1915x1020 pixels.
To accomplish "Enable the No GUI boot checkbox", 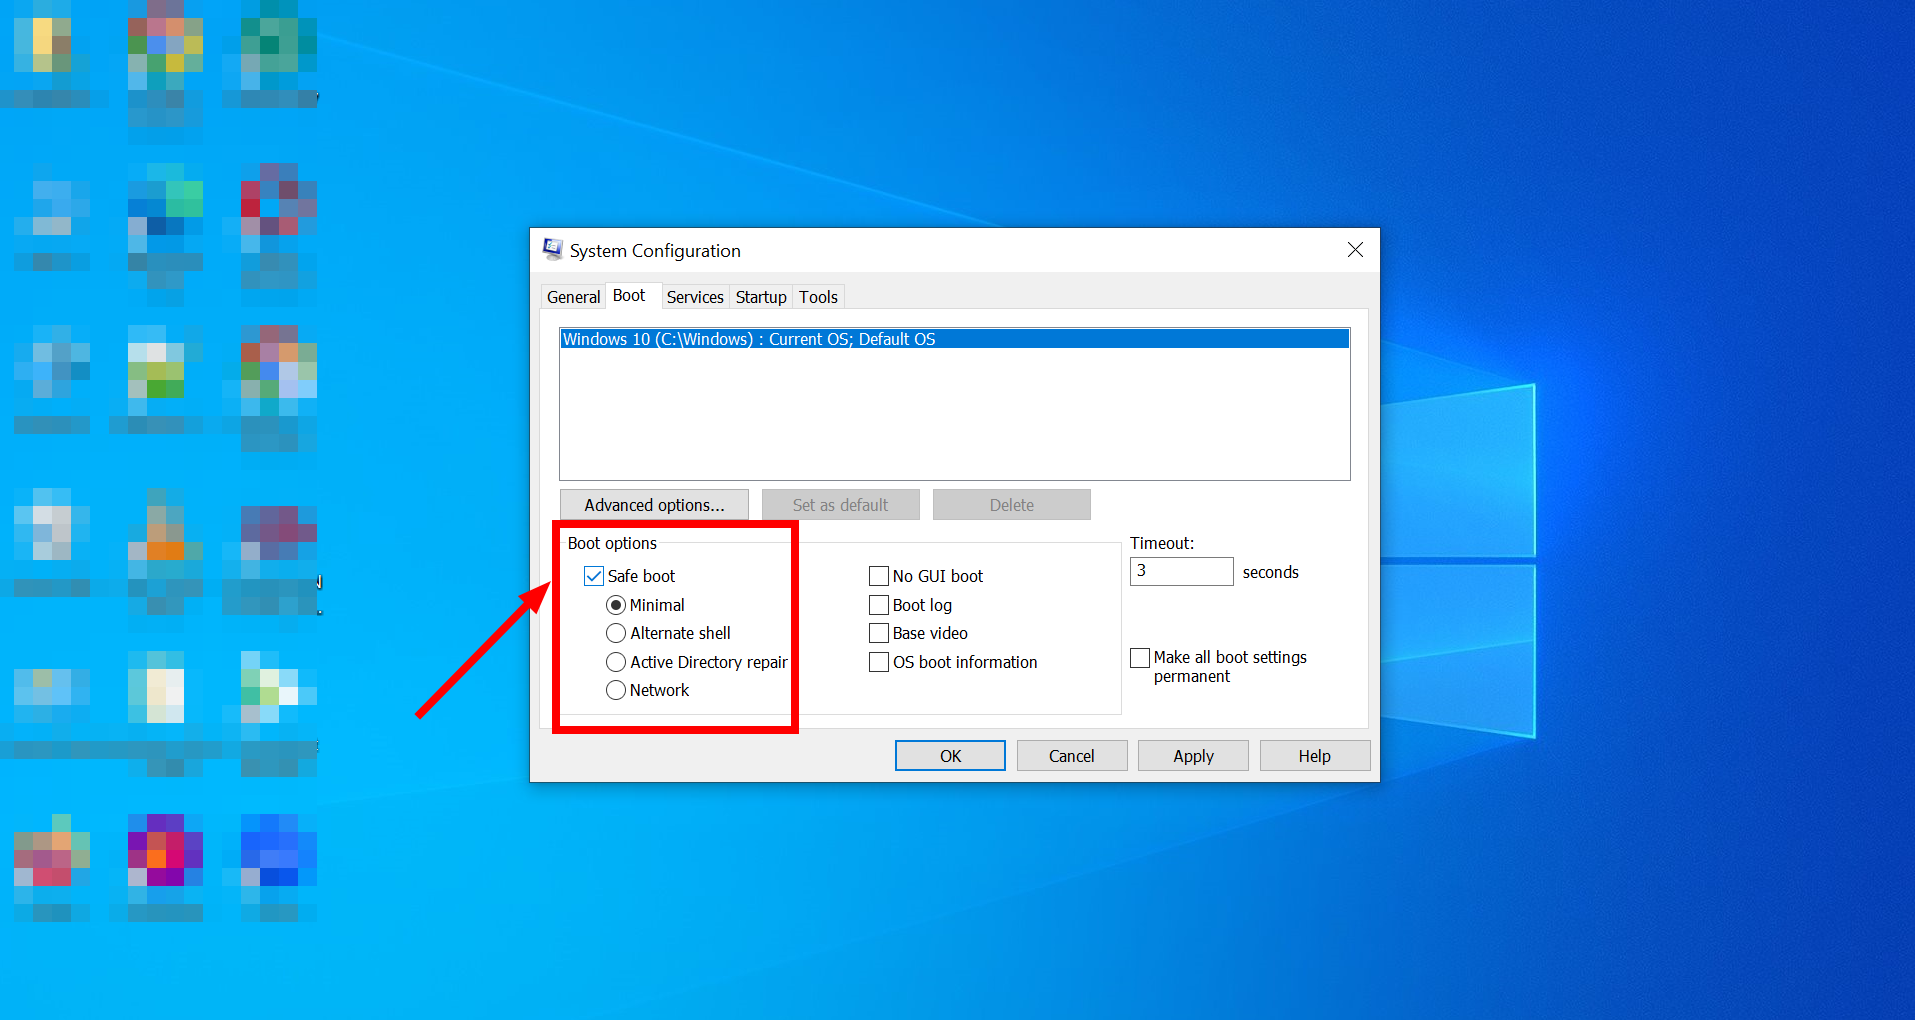I will click(x=879, y=576).
